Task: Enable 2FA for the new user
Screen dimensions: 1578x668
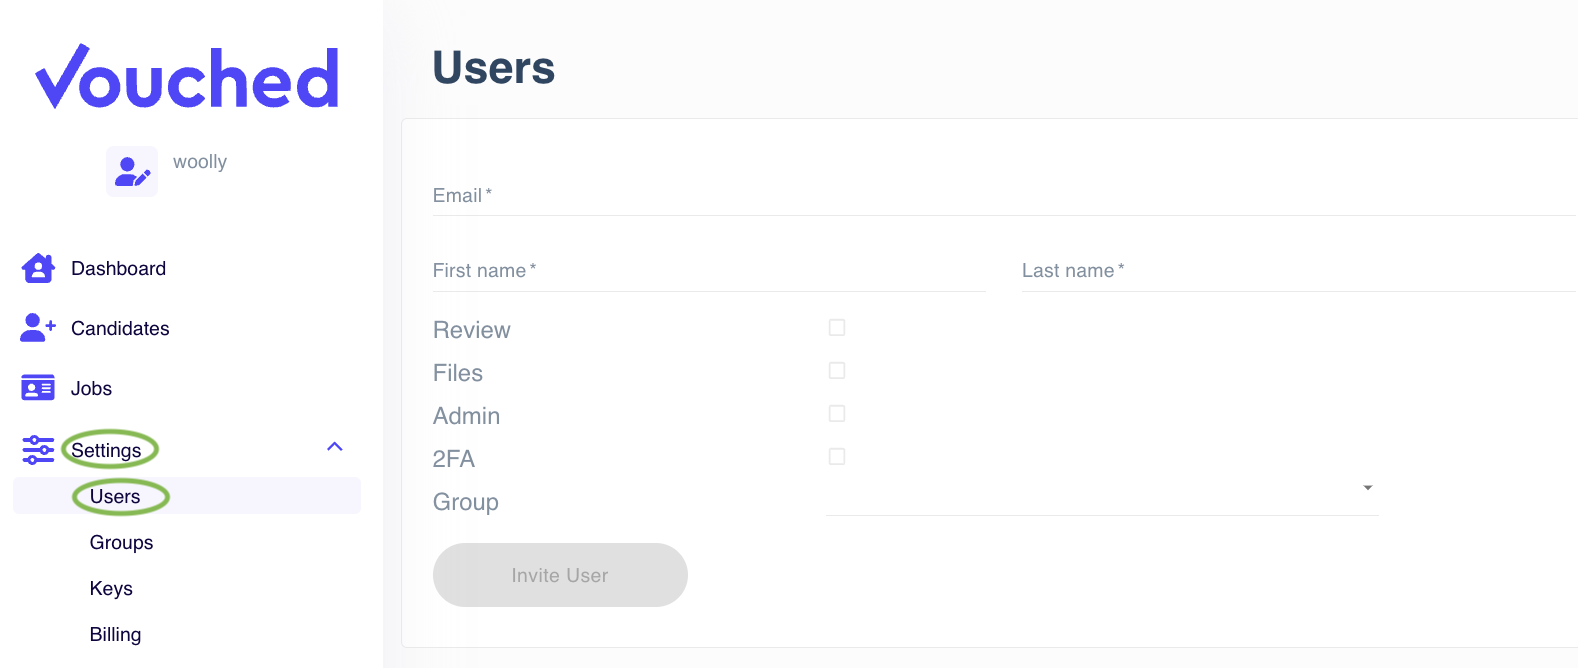Action: pos(836,456)
